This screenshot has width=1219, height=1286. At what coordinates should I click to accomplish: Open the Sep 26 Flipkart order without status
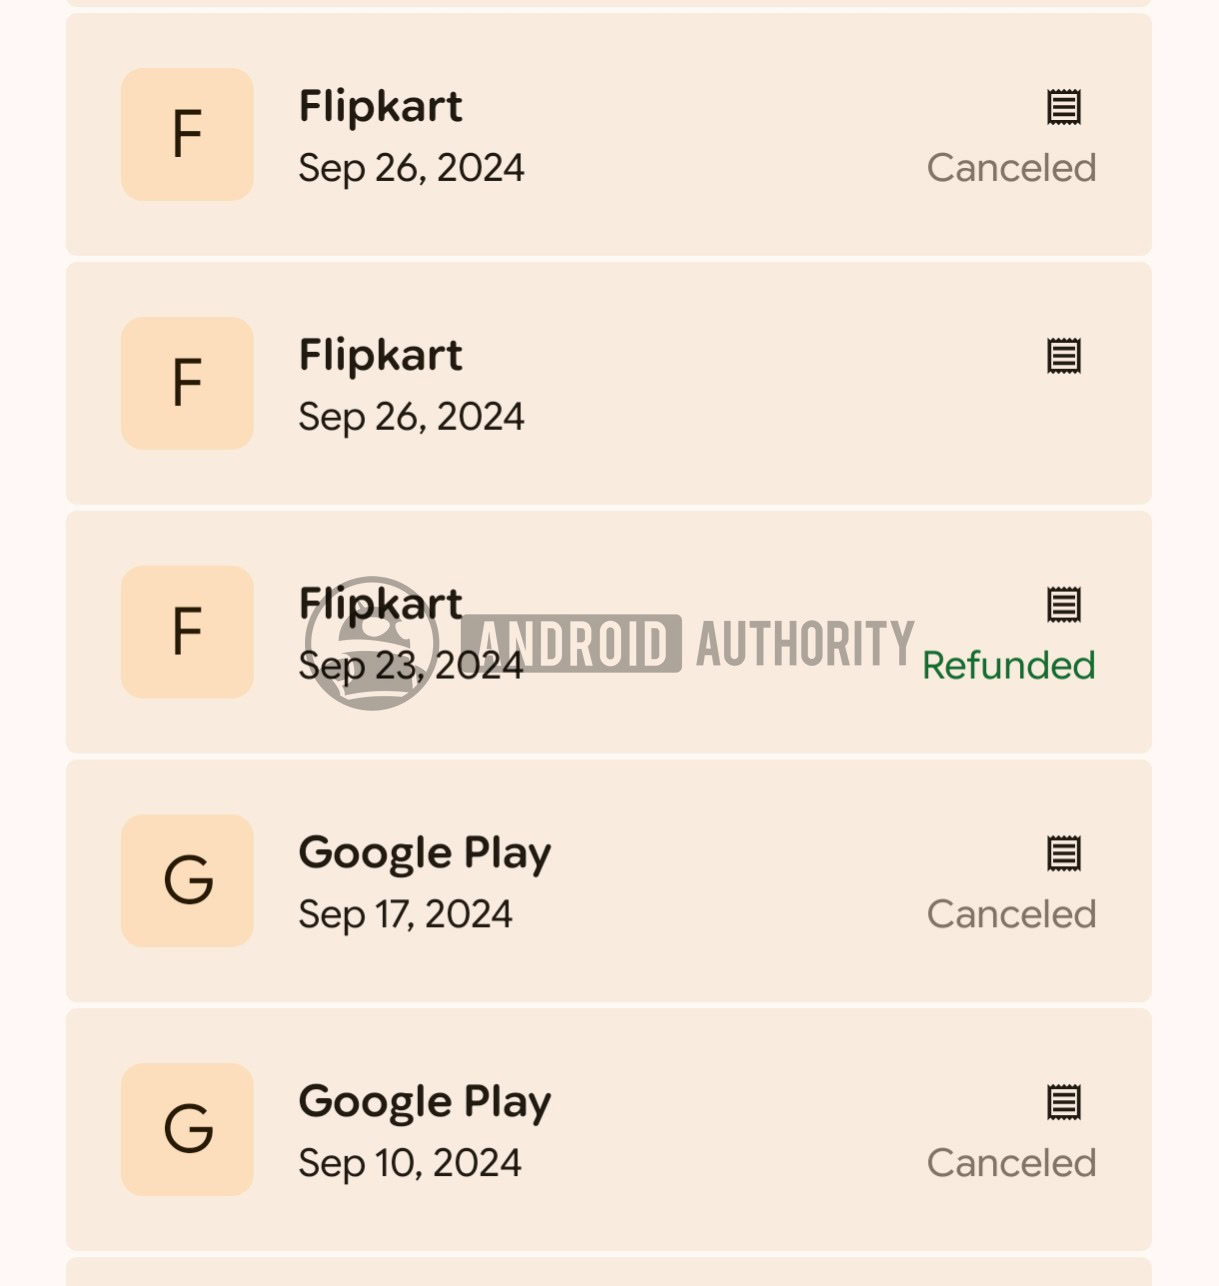609,384
